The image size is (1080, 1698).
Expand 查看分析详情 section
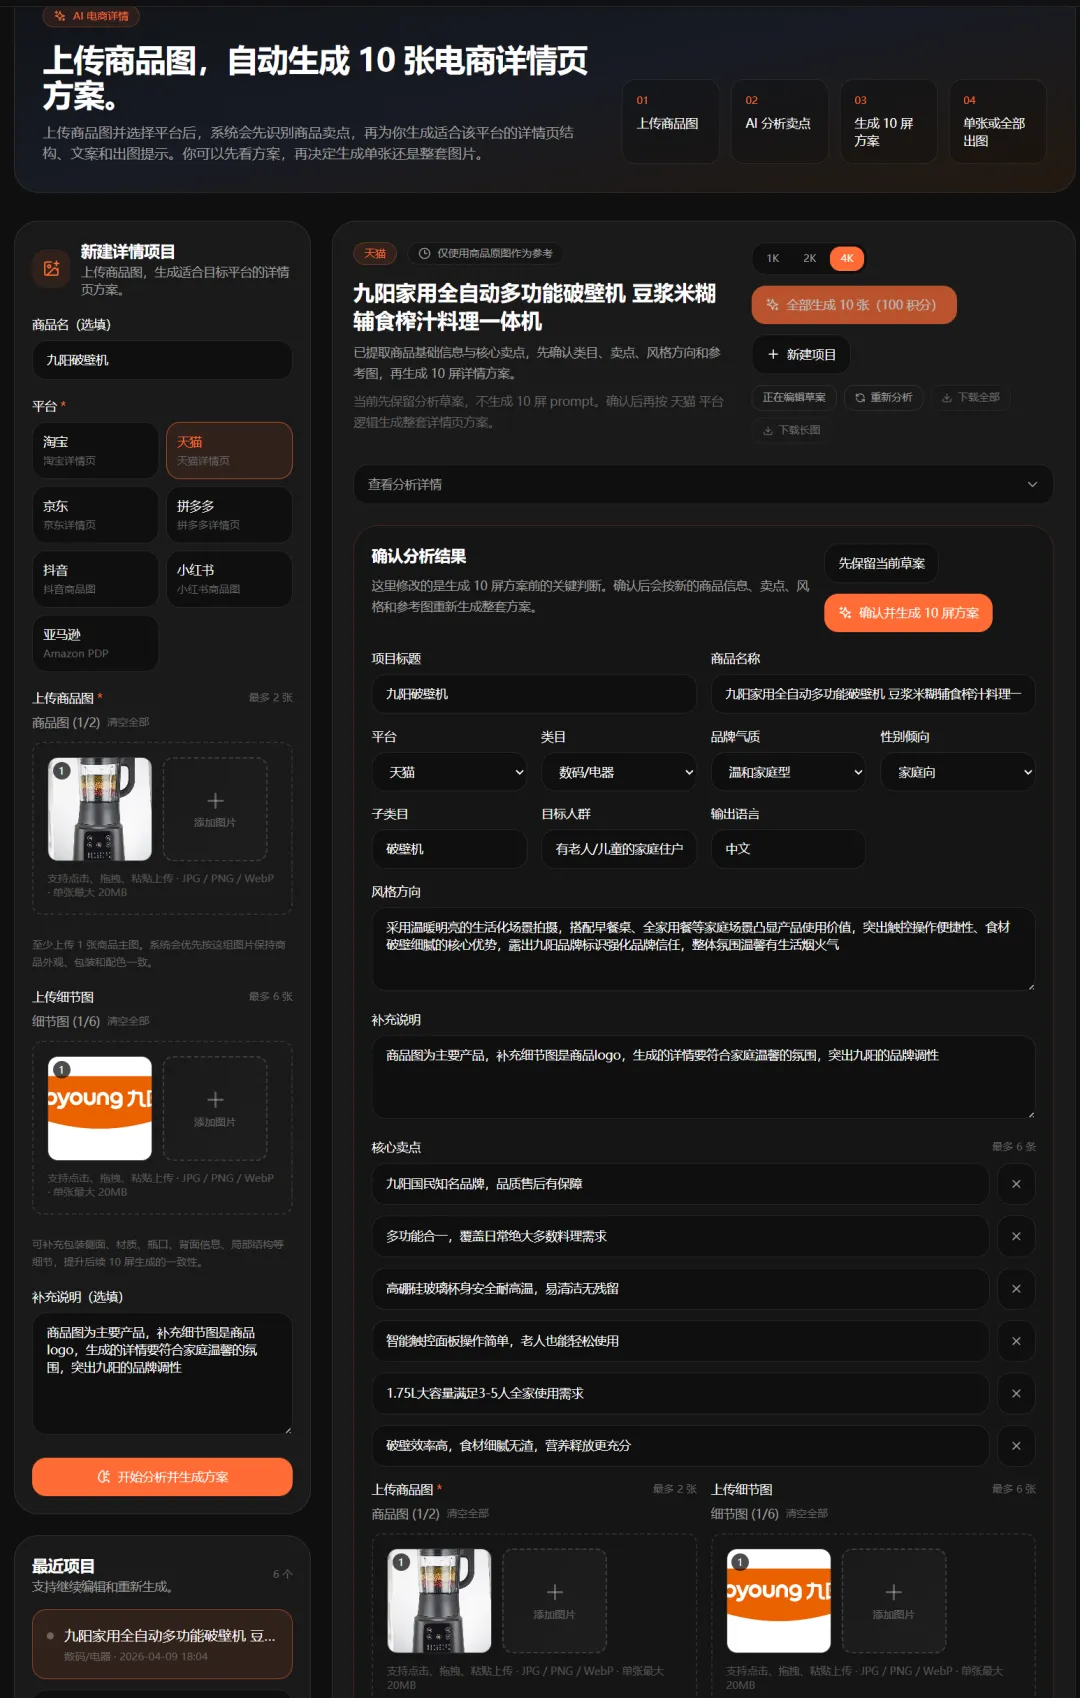point(703,484)
